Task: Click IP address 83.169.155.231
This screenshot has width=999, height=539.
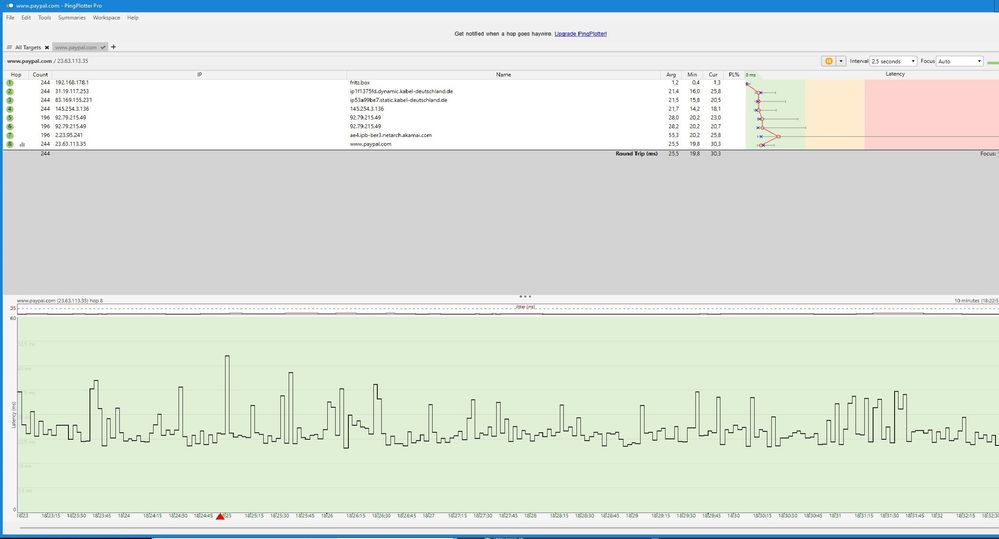Action: 73,100
